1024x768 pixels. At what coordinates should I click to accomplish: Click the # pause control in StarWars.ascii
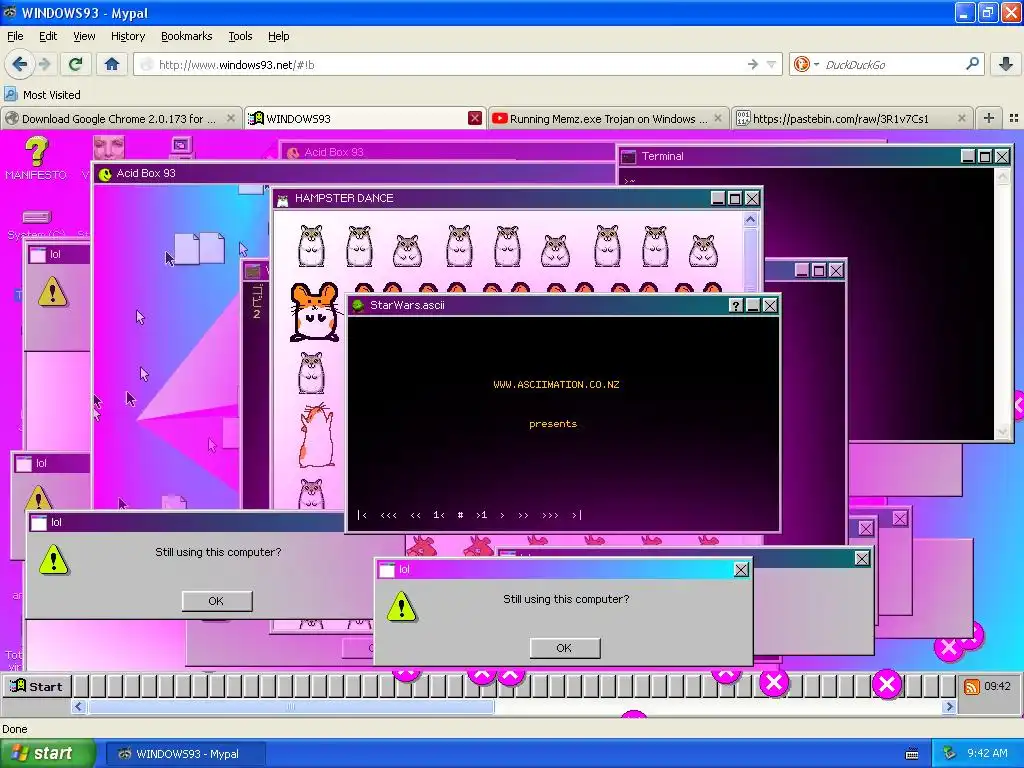point(460,515)
